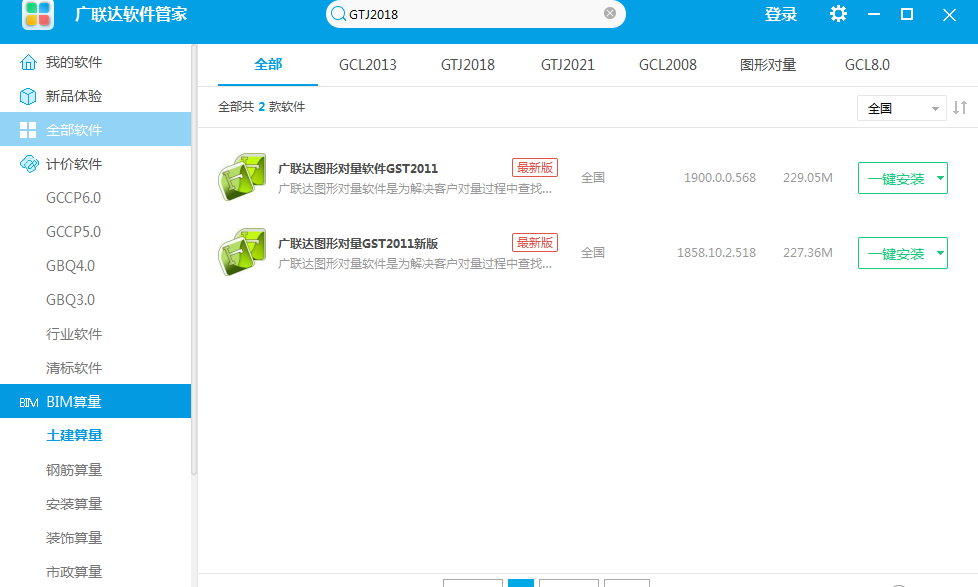Switch to the 全部 tab
The width and height of the screenshot is (978, 587).
(268, 64)
